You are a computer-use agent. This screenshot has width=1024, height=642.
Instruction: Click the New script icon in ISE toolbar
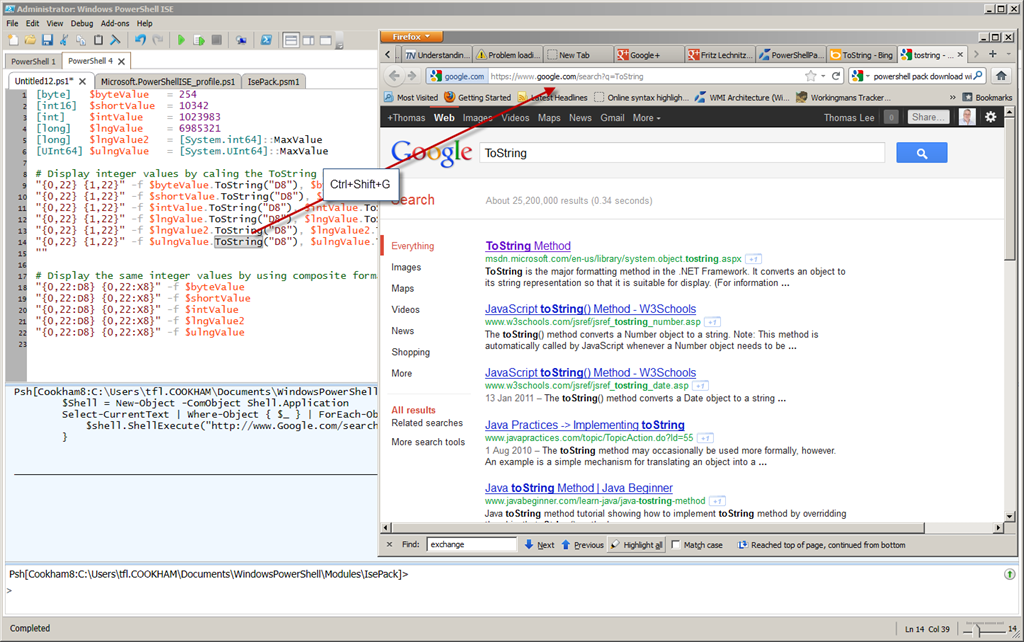13,40
